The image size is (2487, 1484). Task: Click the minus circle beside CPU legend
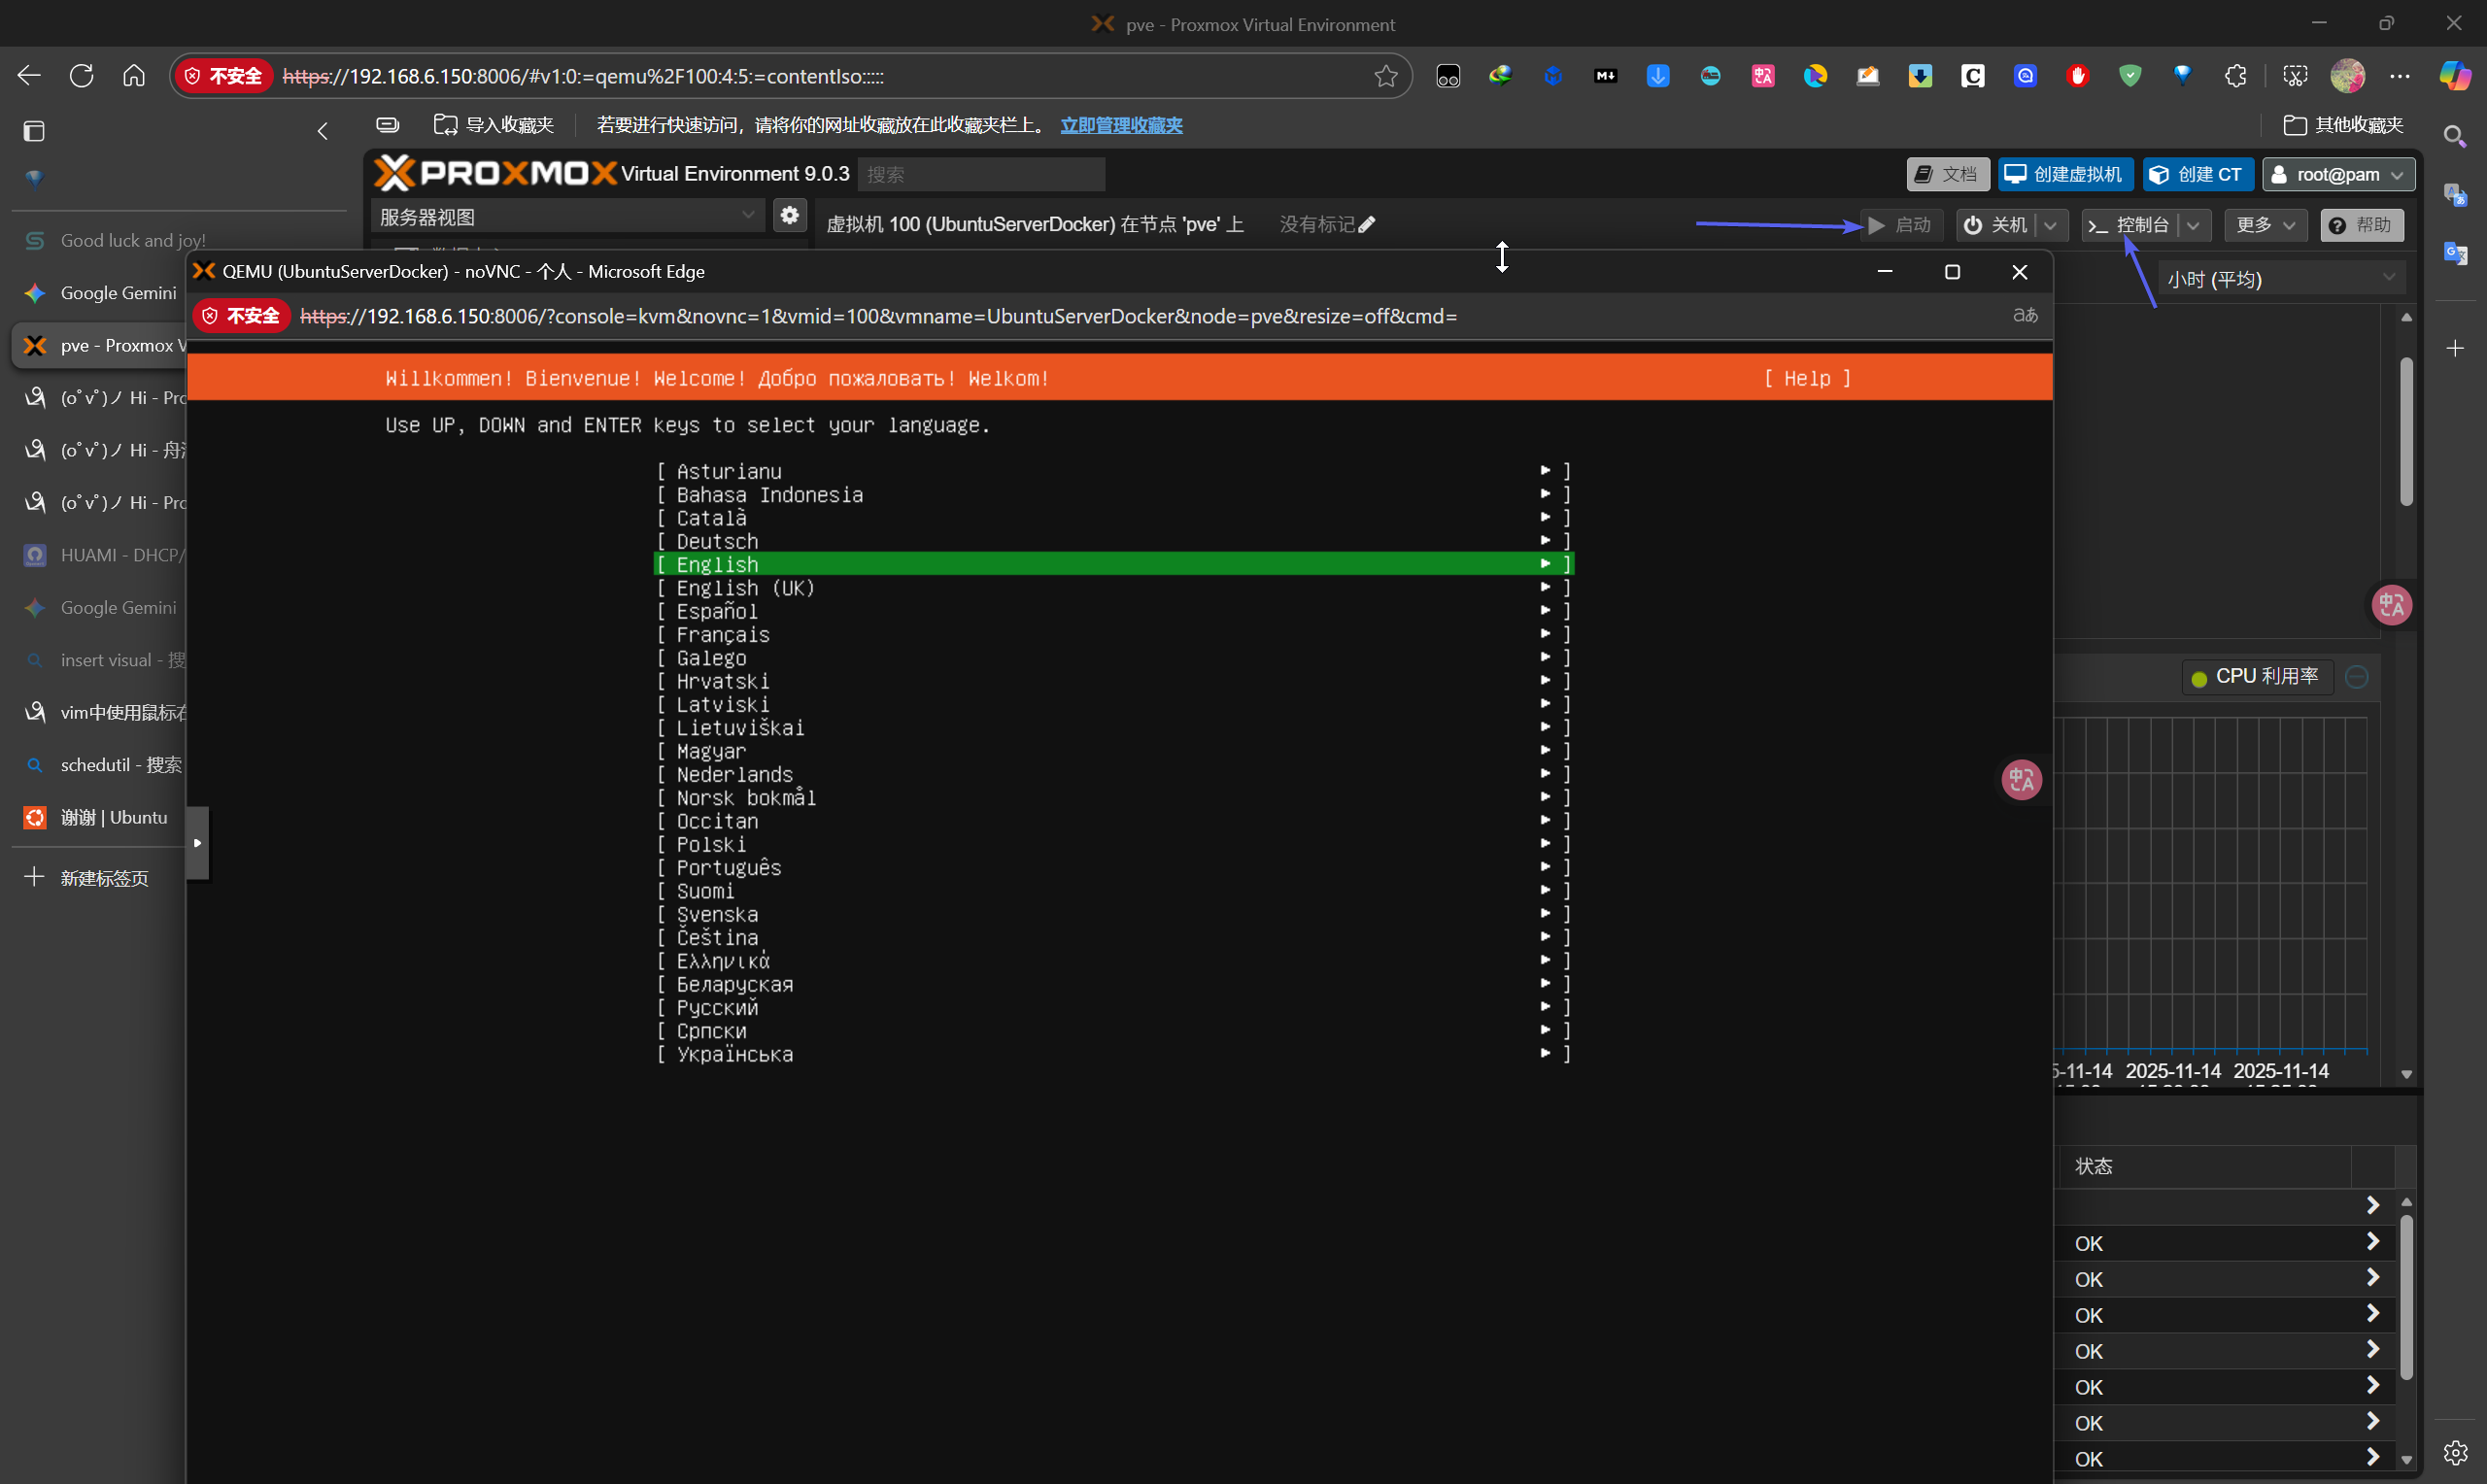pos(2357,677)
